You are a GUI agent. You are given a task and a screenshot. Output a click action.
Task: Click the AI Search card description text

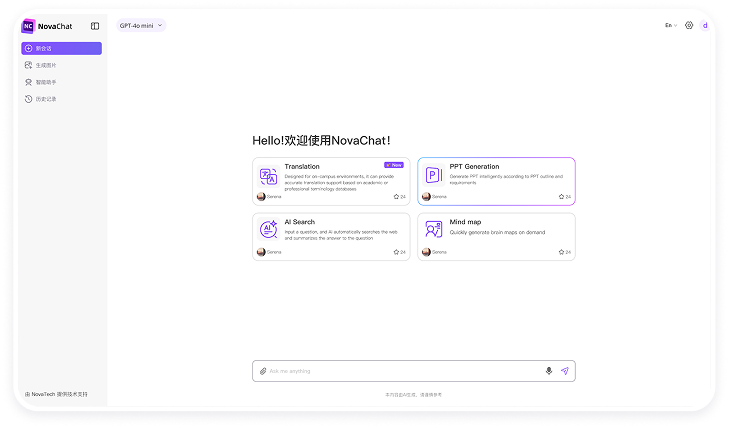click(341, 235)
